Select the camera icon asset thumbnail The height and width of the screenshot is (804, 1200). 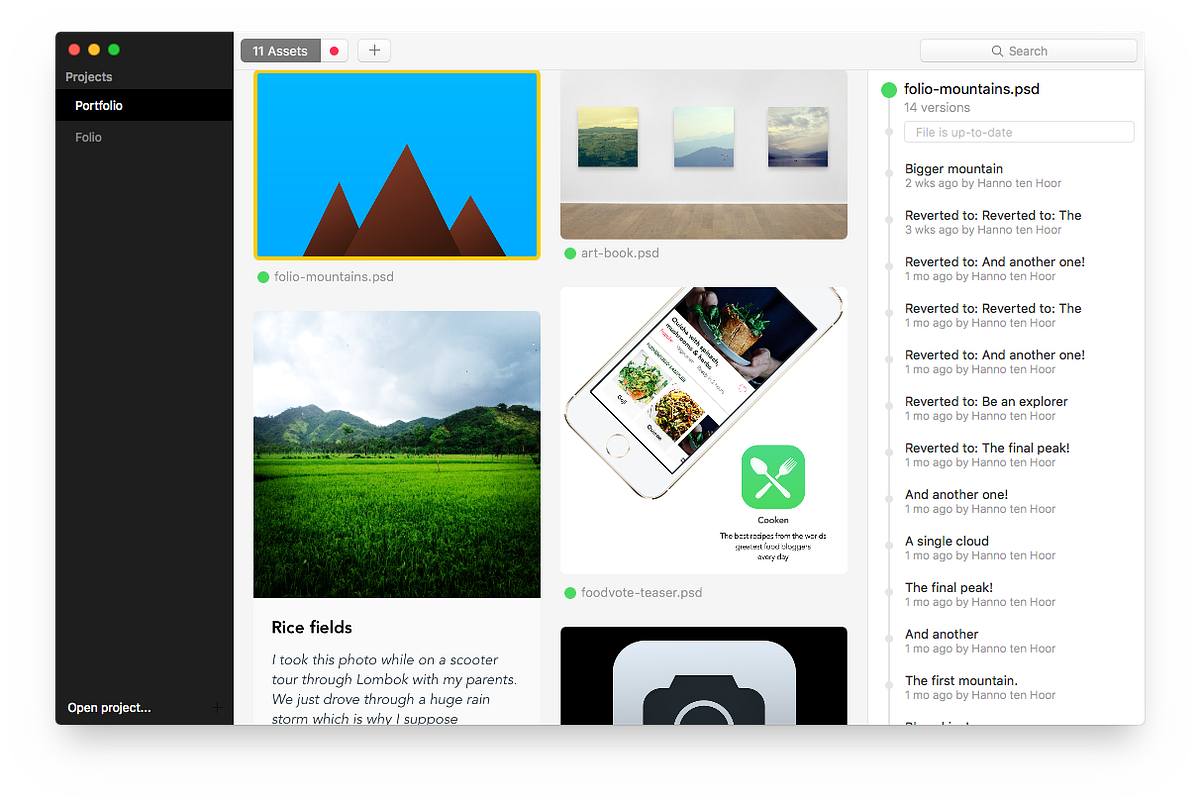704,676
